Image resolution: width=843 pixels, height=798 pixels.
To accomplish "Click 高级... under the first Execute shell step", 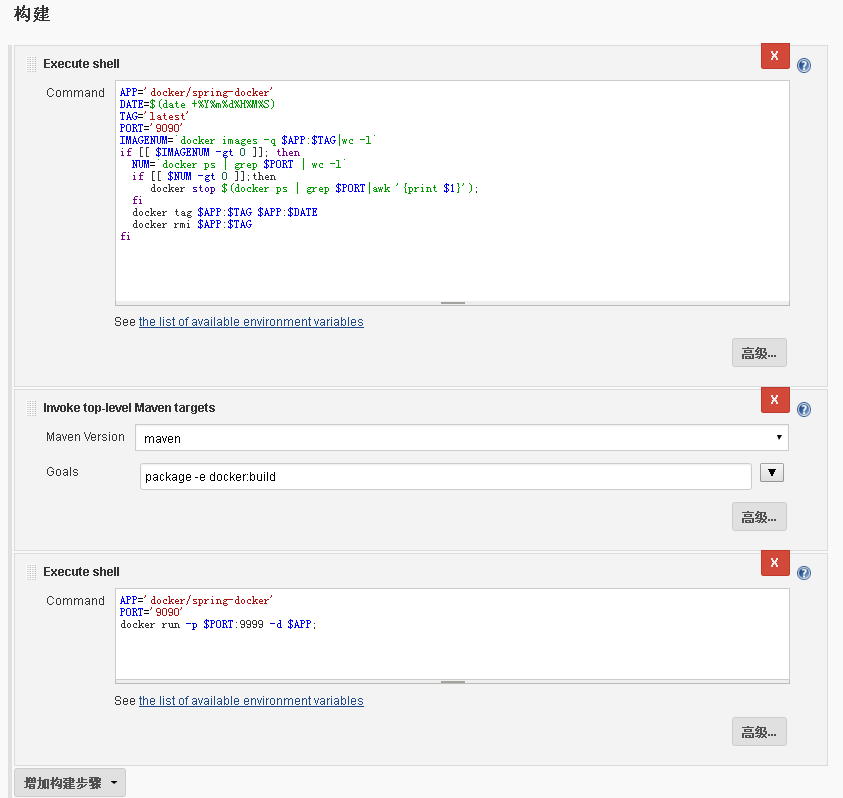I will coord(759,352).
